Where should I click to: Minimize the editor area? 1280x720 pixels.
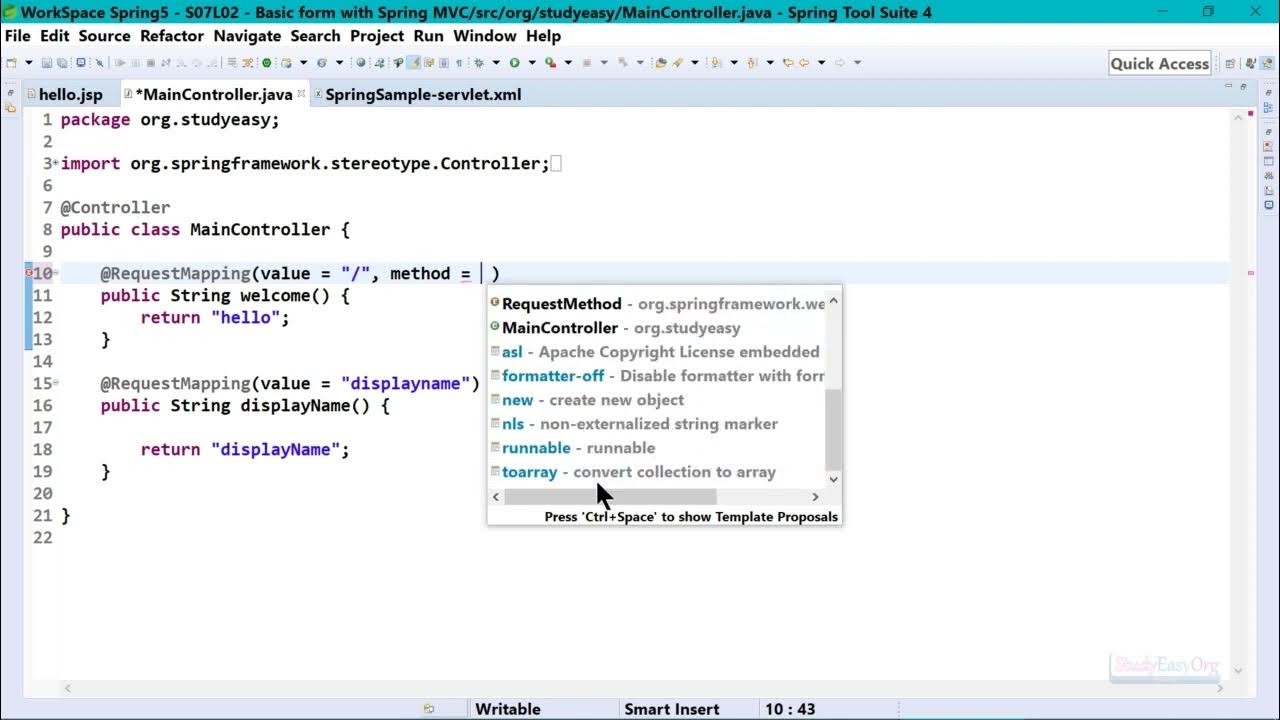tap(1229, 88)
